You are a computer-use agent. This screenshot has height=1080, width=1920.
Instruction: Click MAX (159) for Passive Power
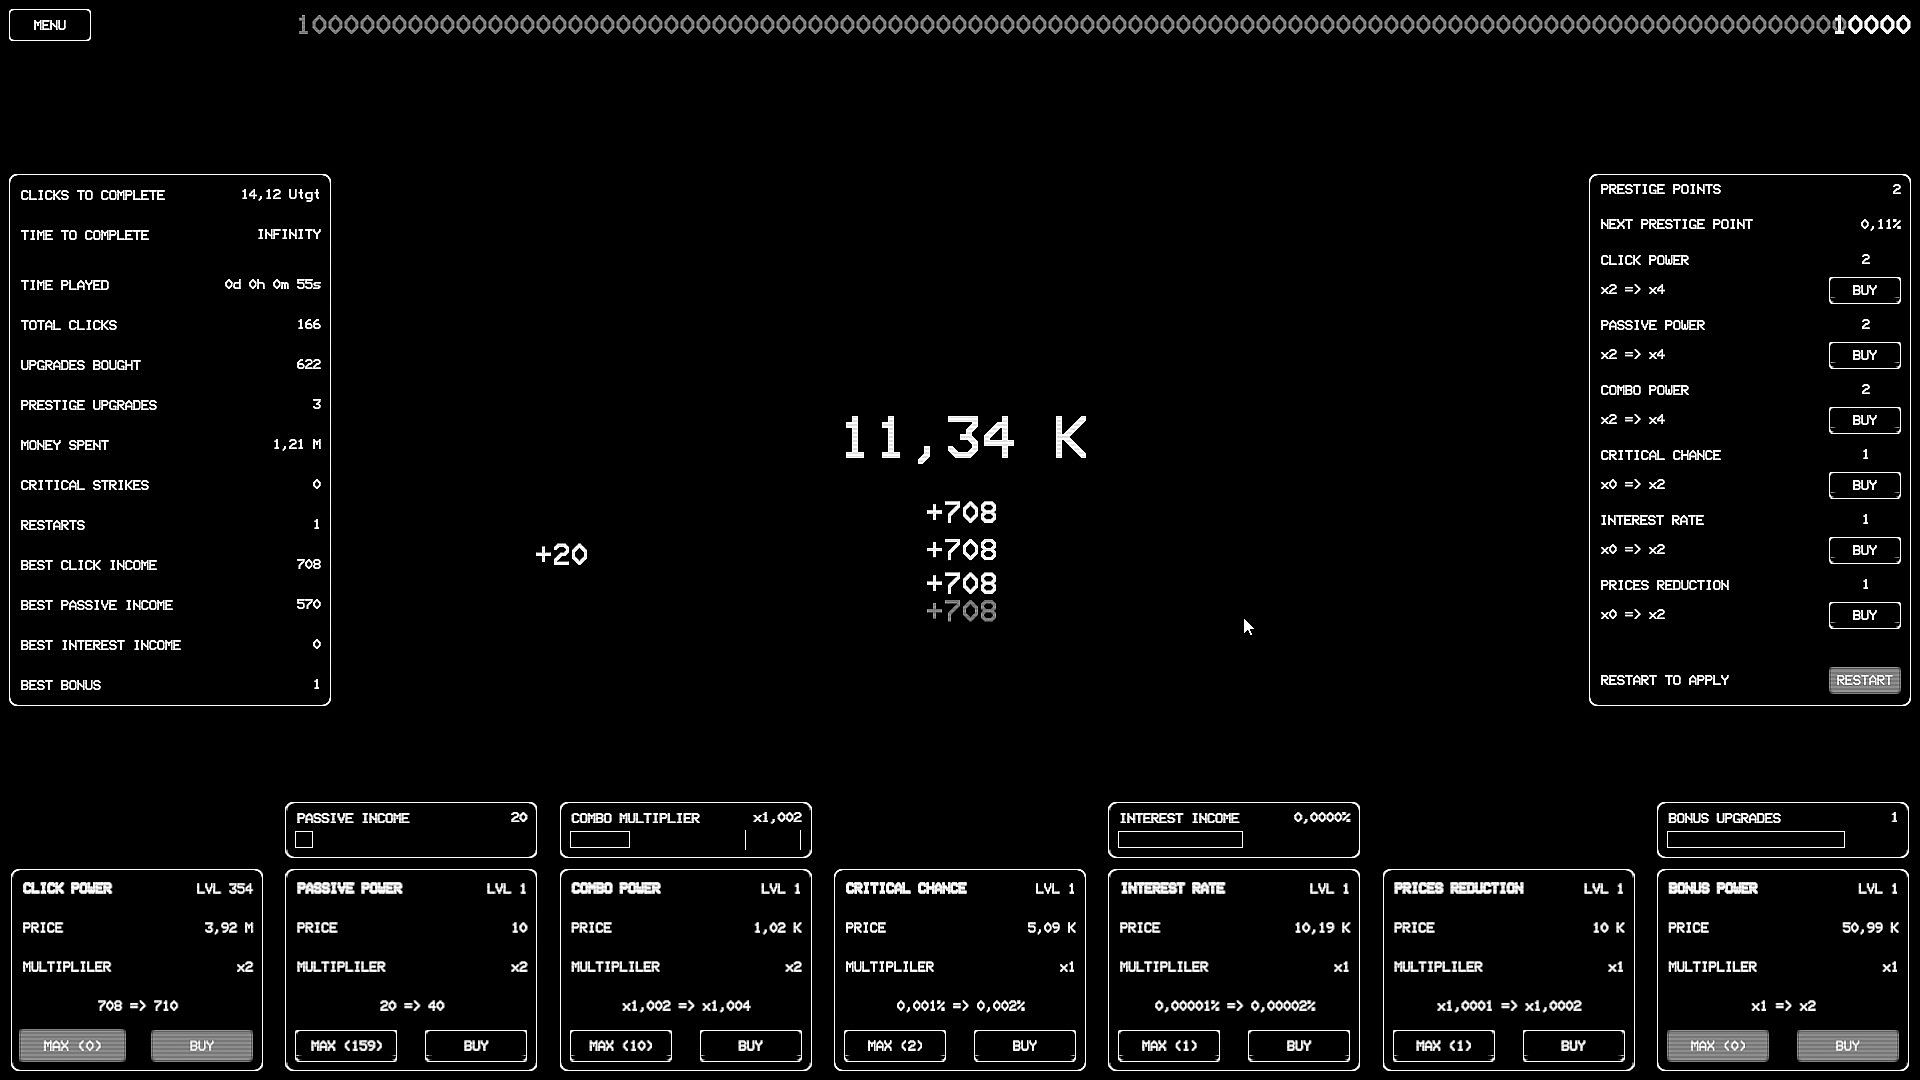[x=346, y=1046]
